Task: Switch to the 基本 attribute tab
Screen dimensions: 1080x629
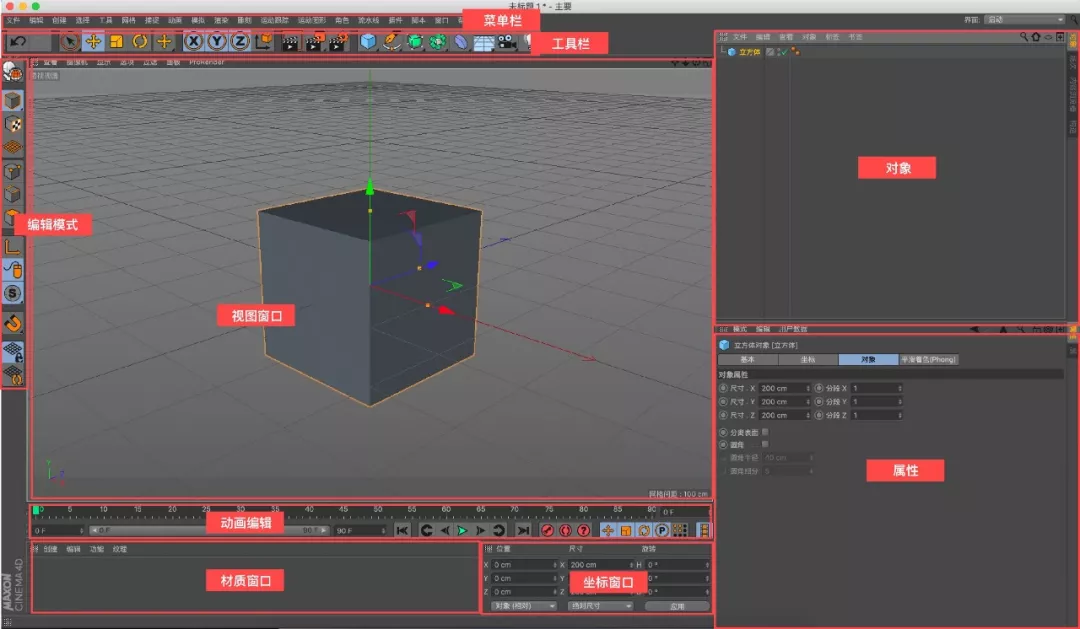Action: click(747, 360)
